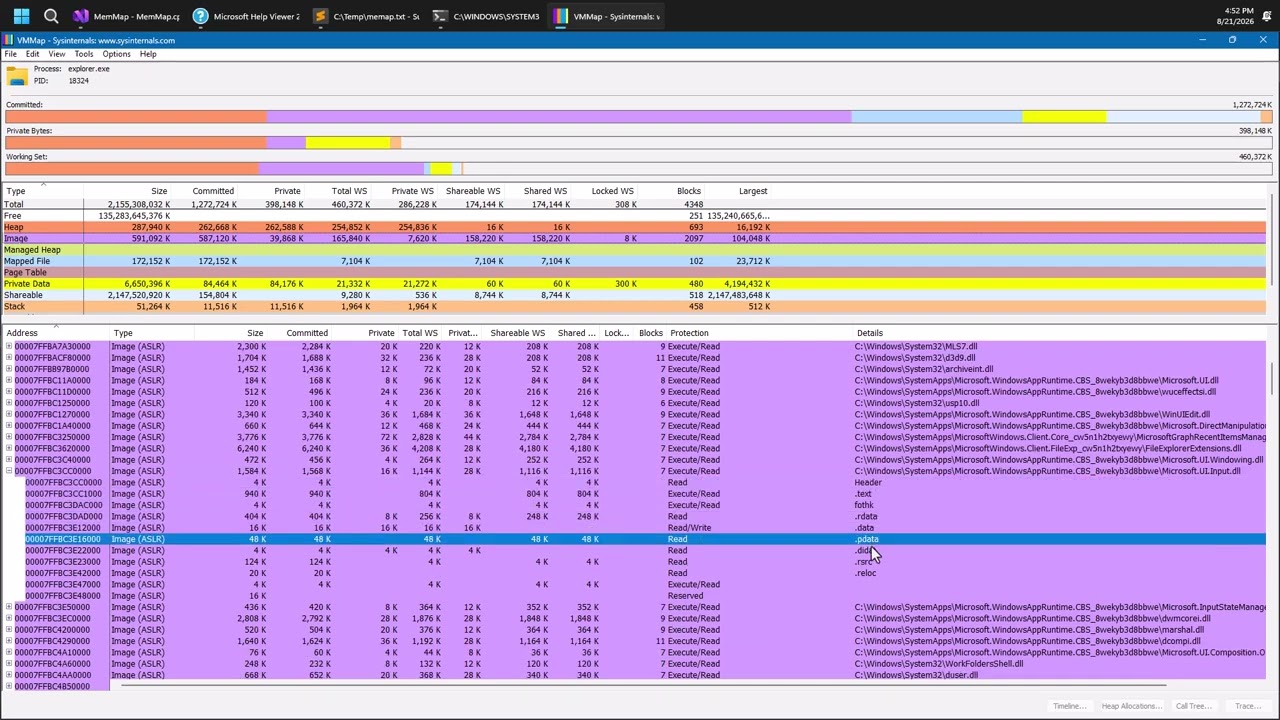Viewport: 1280px width, 720px height.
Task: Click the Heap Allocations... button
Action: [x=1131, y=706]
